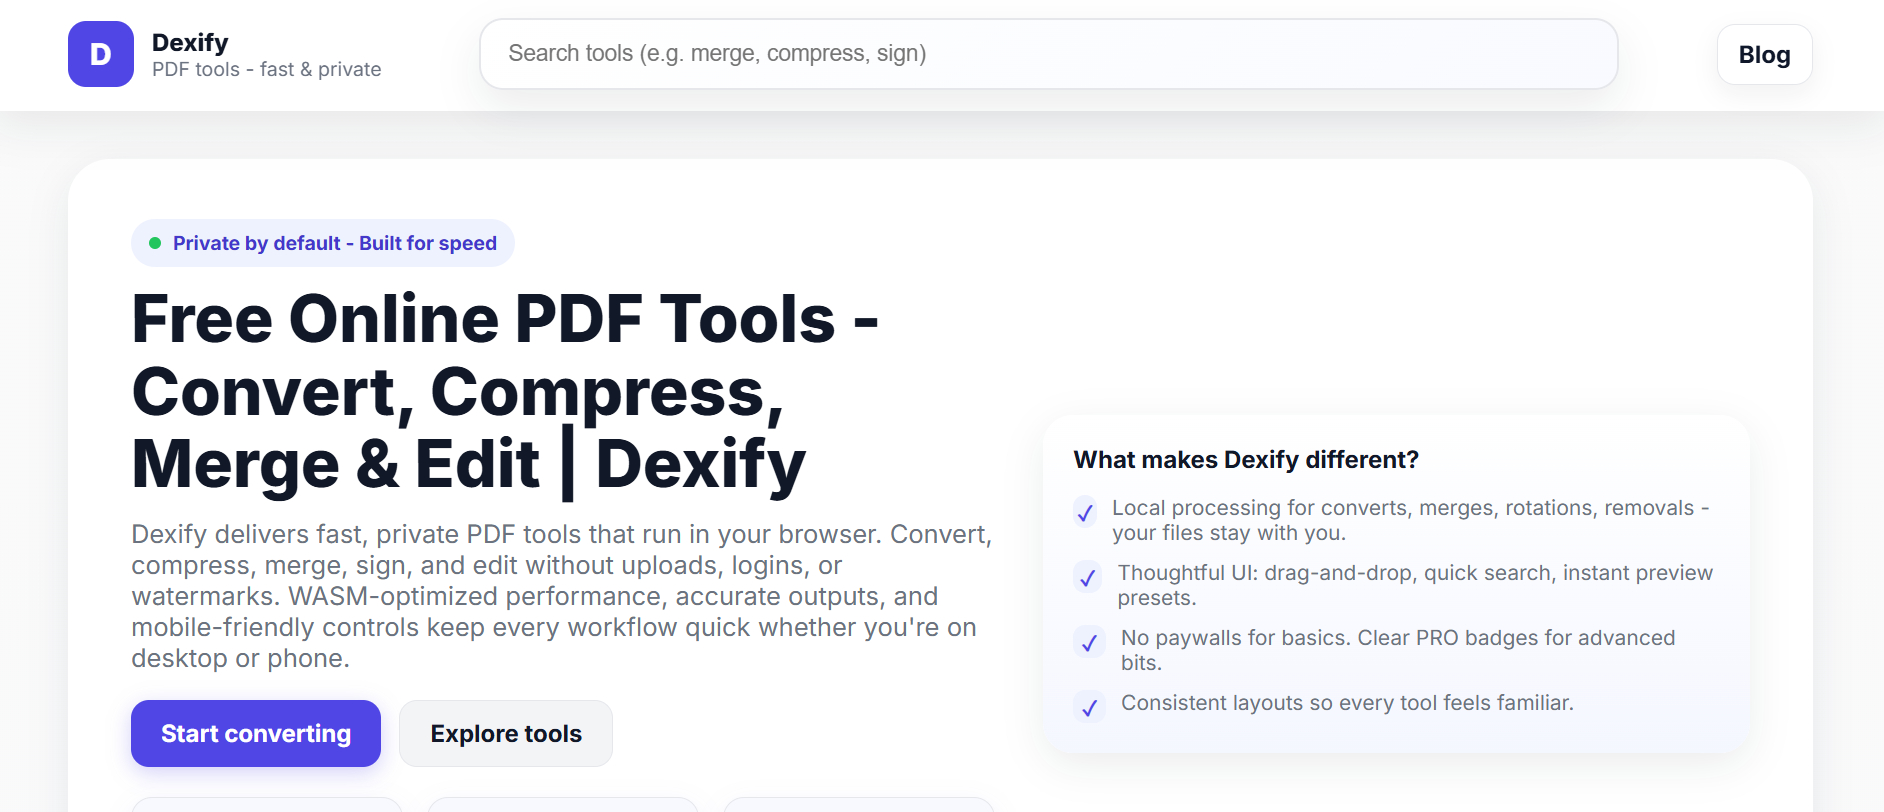Click the green dot in the Private by default badge
Image resolution: width=1884 pixels, height=812 pixels.
click(155, 243)
